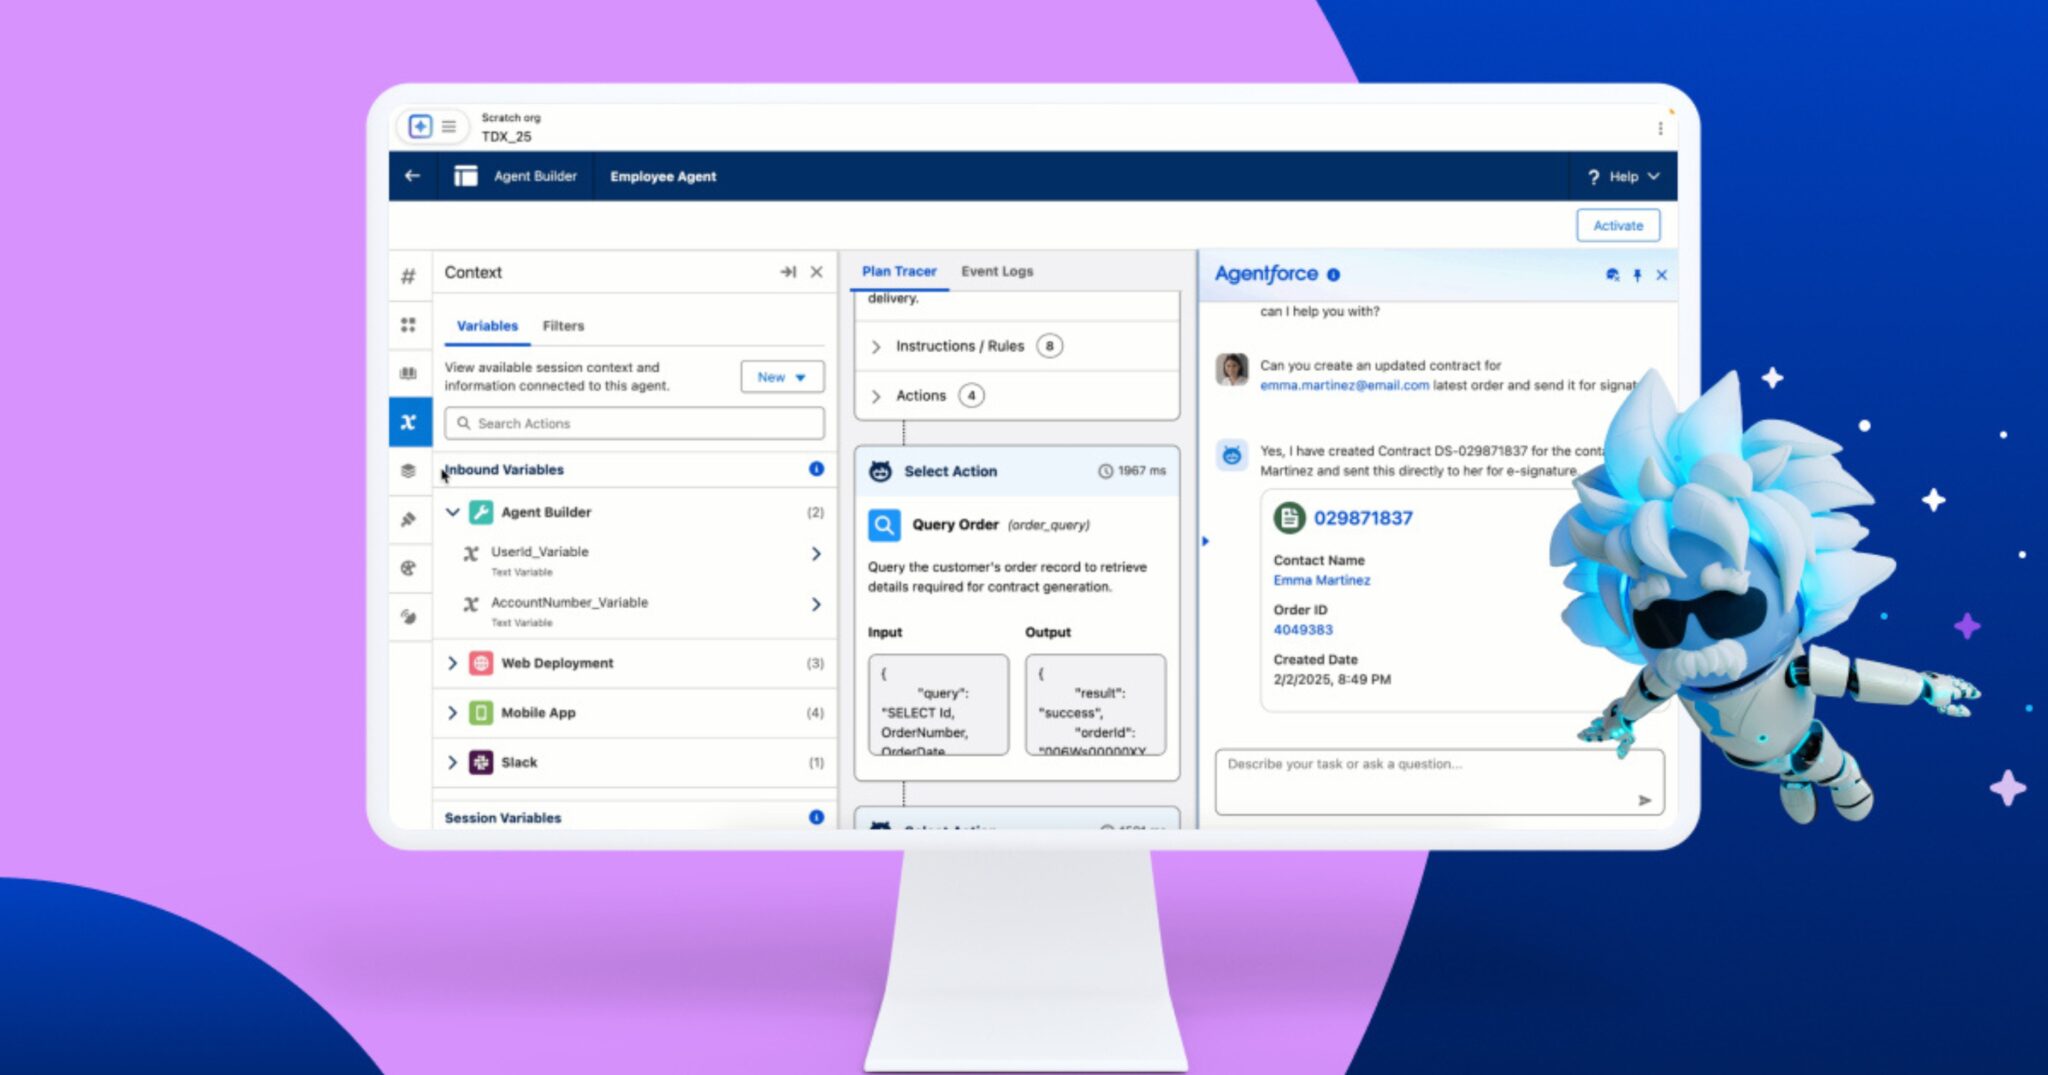Expand the Slack variables group
Image resolution: width=2048 pixels, height=1075 pixels.
click(x=453, y=762)
